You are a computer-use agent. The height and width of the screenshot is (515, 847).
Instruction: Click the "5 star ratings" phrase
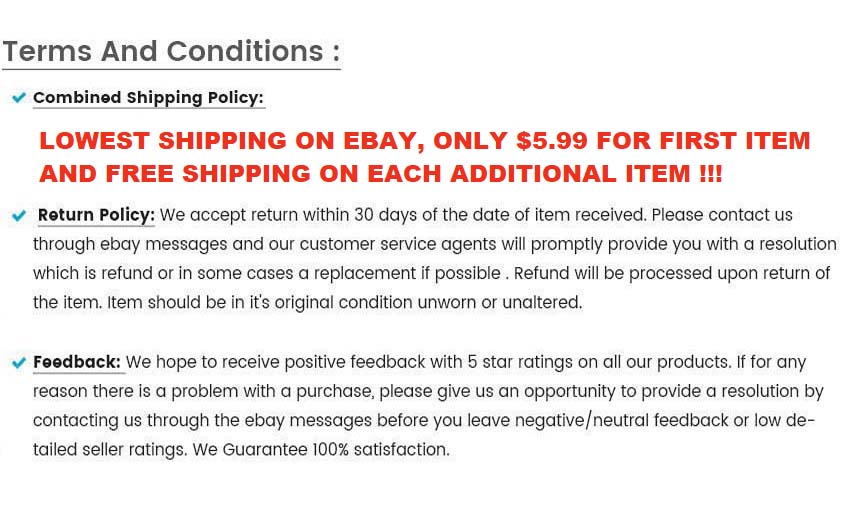[517, 362]
